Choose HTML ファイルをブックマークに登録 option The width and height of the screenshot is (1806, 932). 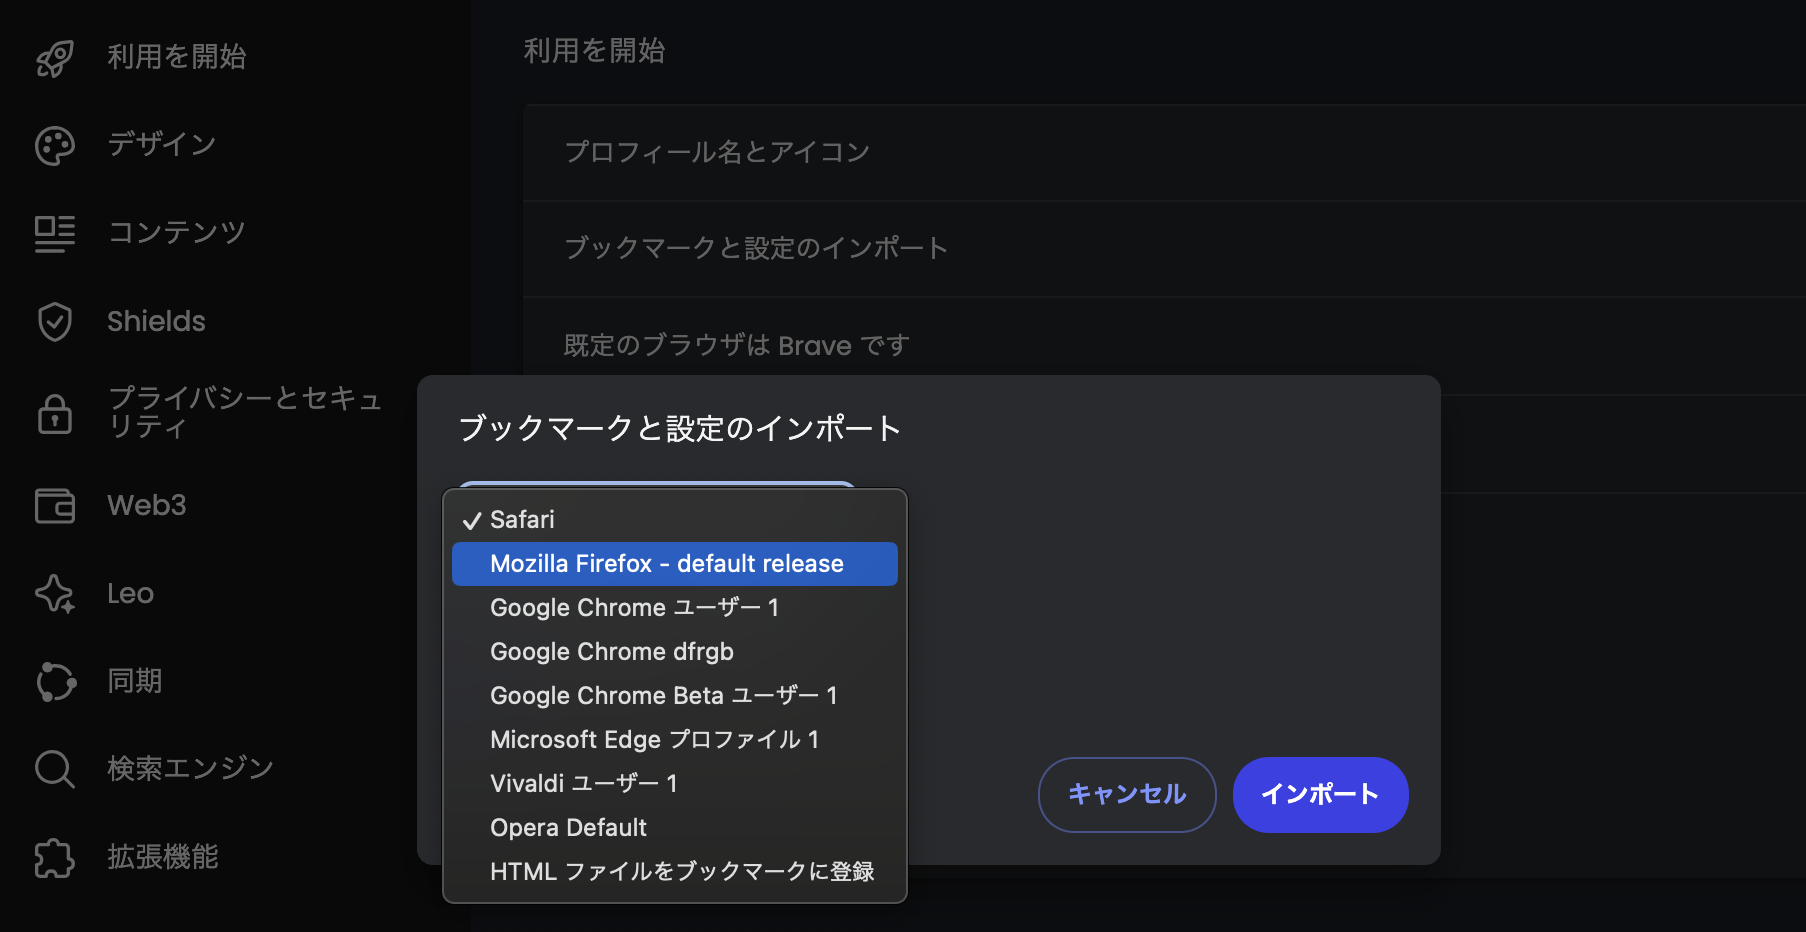coord(675,872)
